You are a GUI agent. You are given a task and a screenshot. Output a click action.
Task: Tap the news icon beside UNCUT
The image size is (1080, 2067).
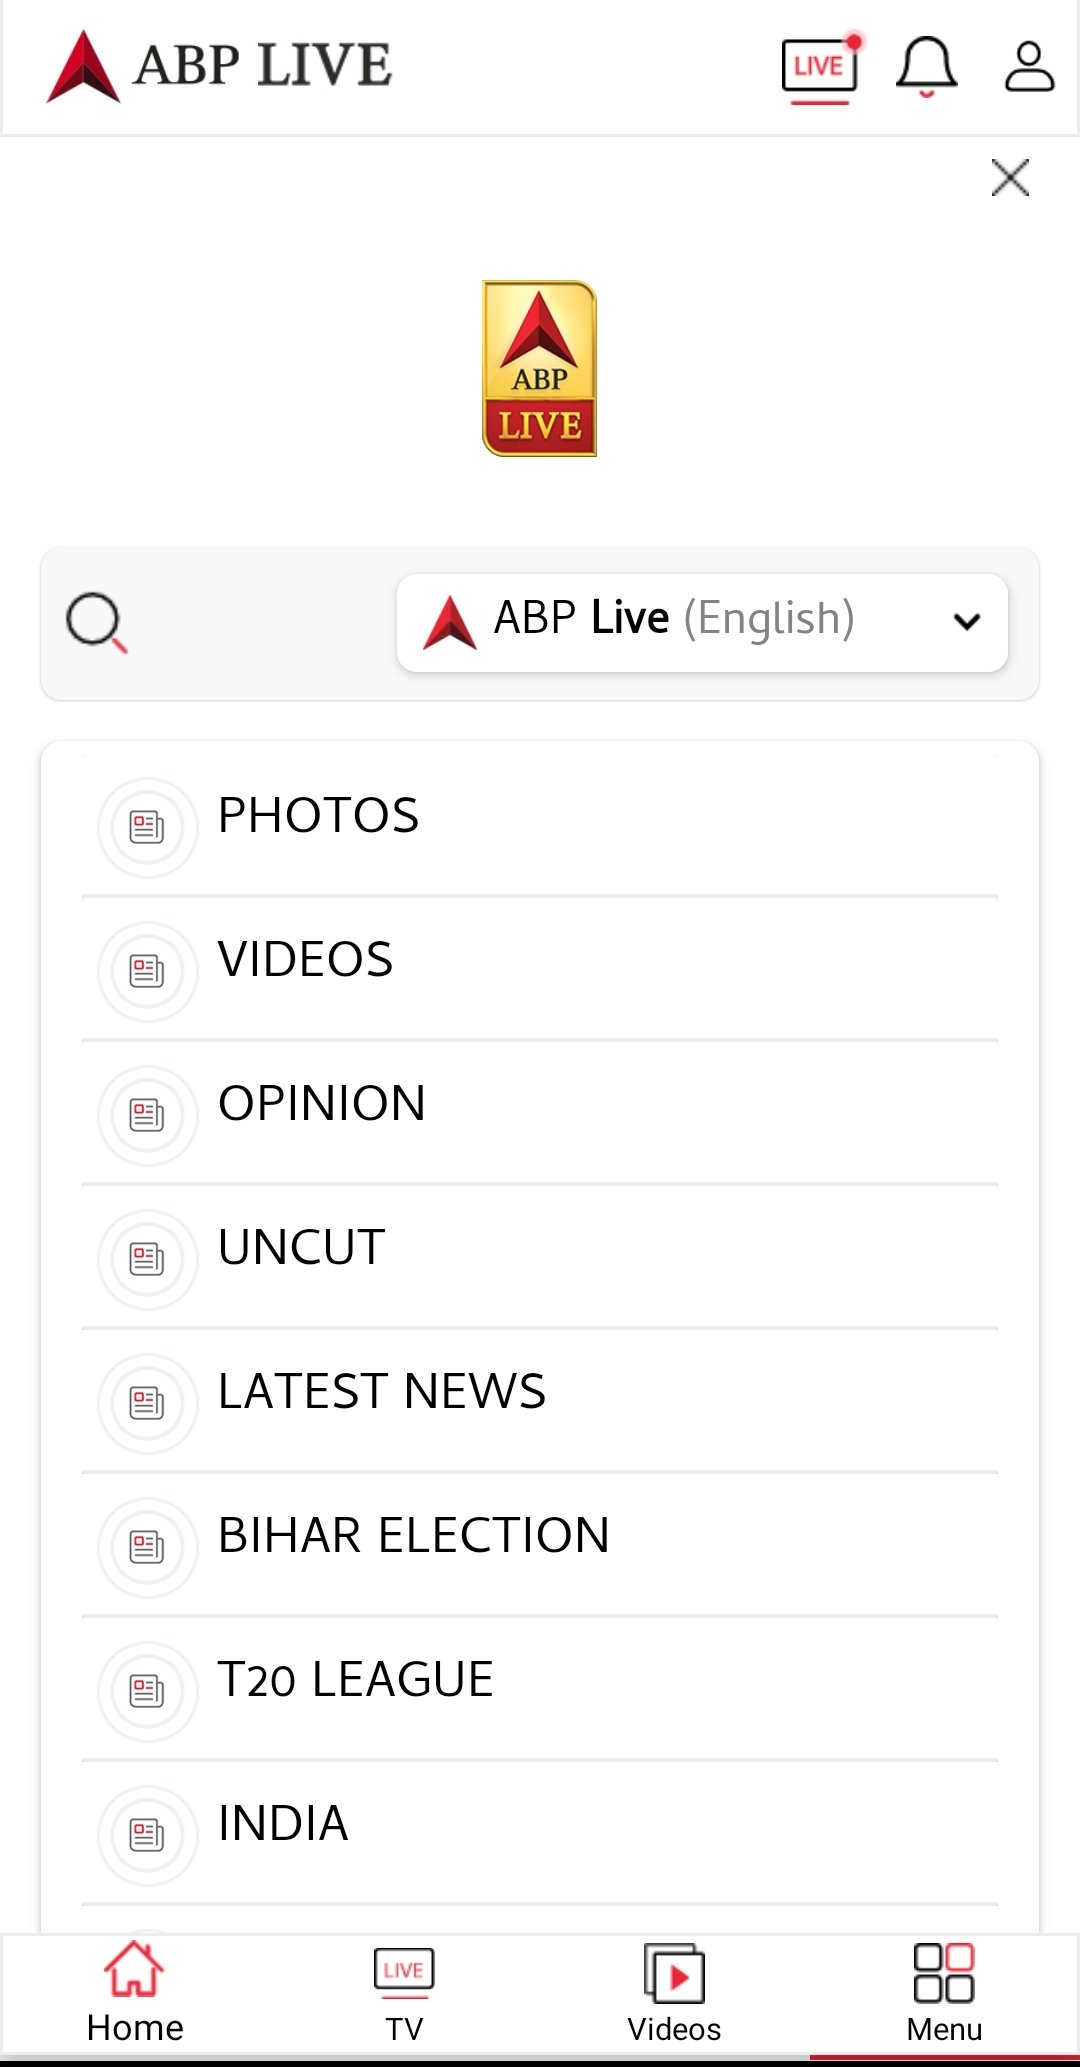pos(147,1259)
